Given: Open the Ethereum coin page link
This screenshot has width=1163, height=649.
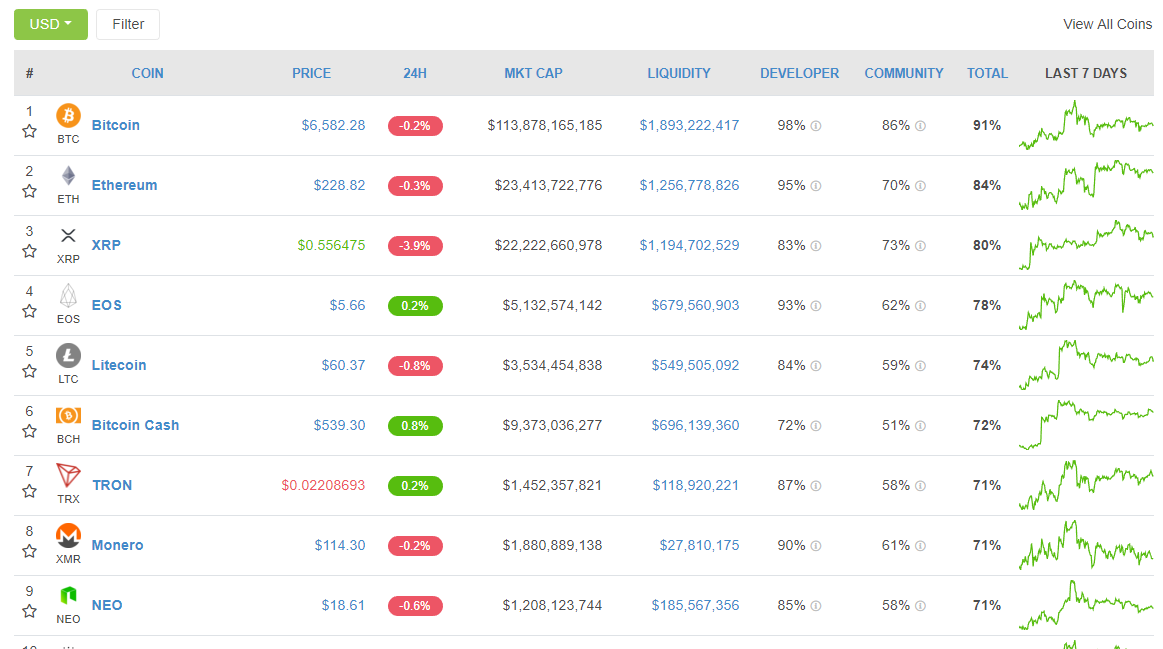Looking at the screenshot, I should (x=125, y=185).
